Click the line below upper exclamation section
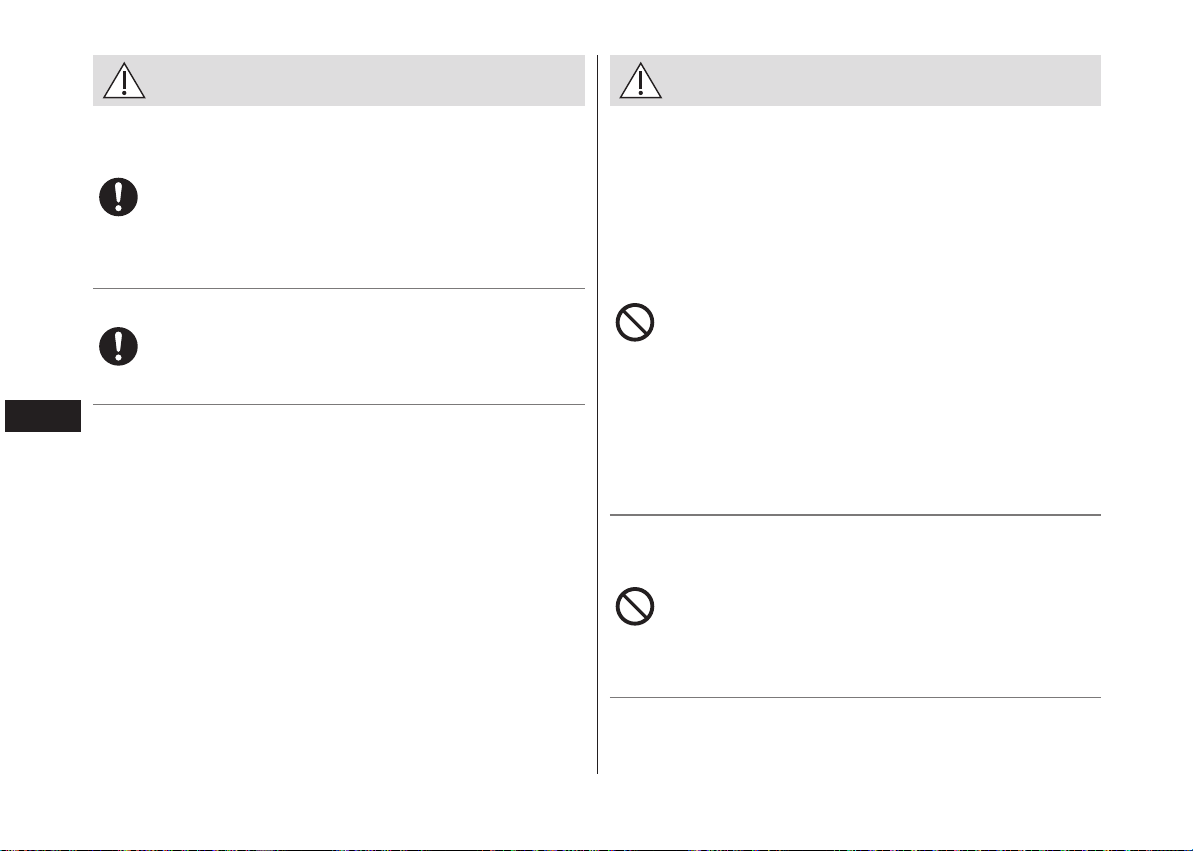This screenshot has width=1193, height=851. pos(339,288)
